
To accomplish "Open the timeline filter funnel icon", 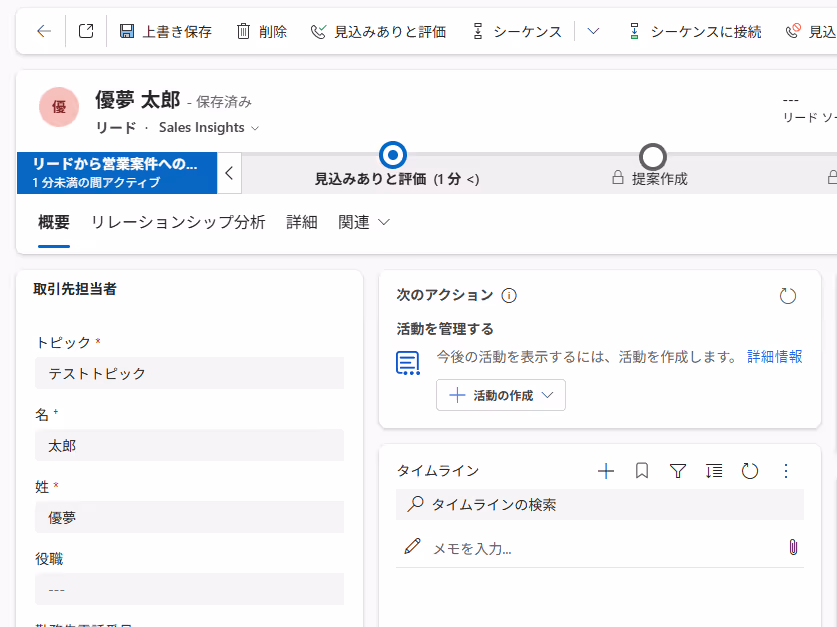I will 678,471.
